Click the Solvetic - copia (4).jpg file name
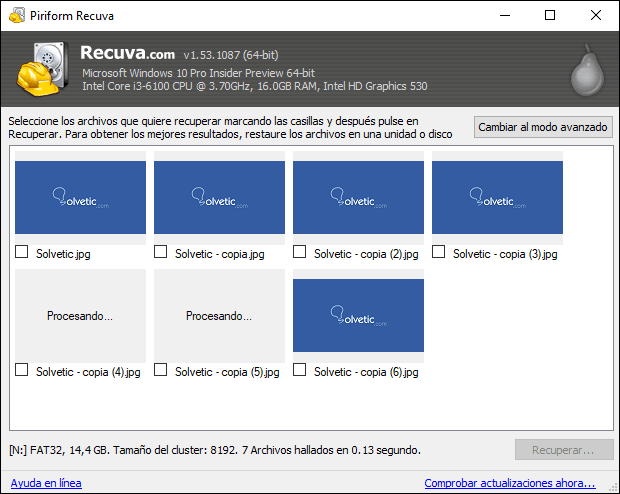This screenshot has height=494, width=620. (x=88, y=372)
